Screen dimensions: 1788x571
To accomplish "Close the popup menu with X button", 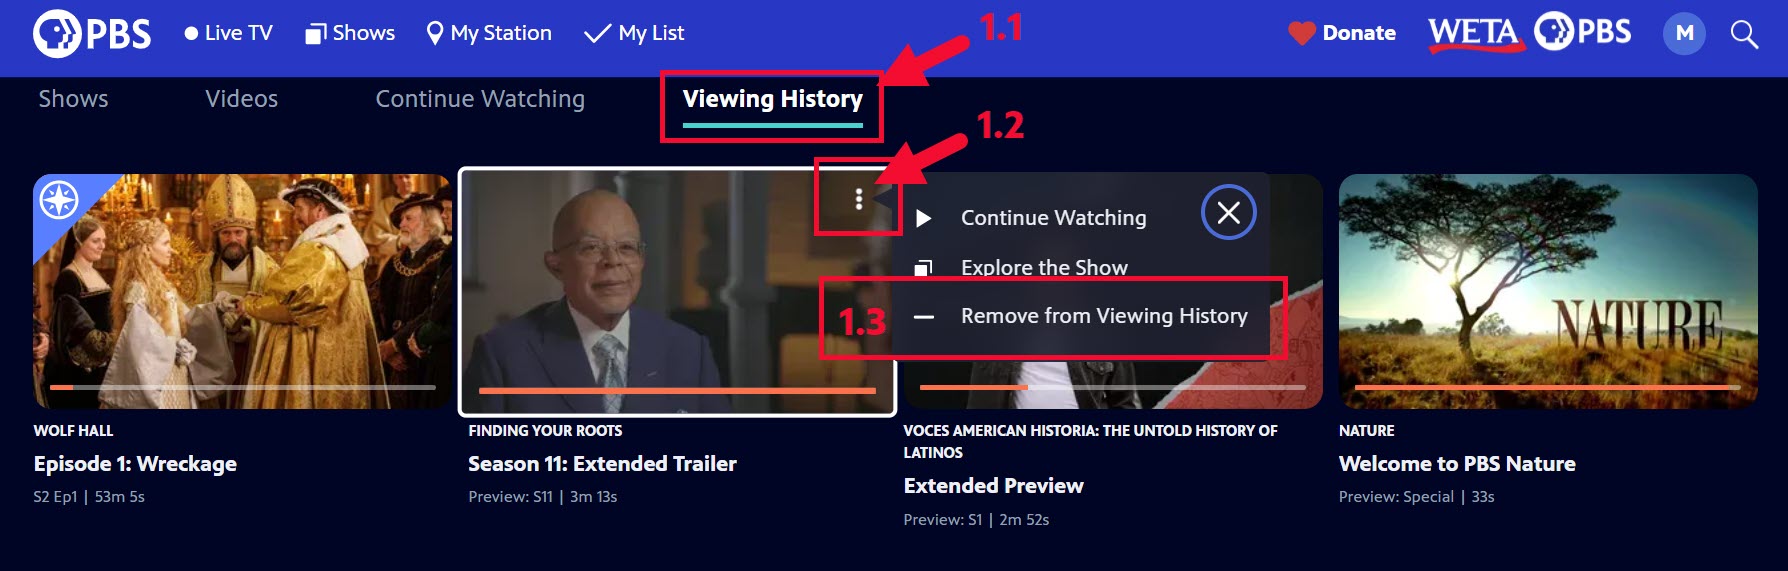I will tap(1228, 212).
